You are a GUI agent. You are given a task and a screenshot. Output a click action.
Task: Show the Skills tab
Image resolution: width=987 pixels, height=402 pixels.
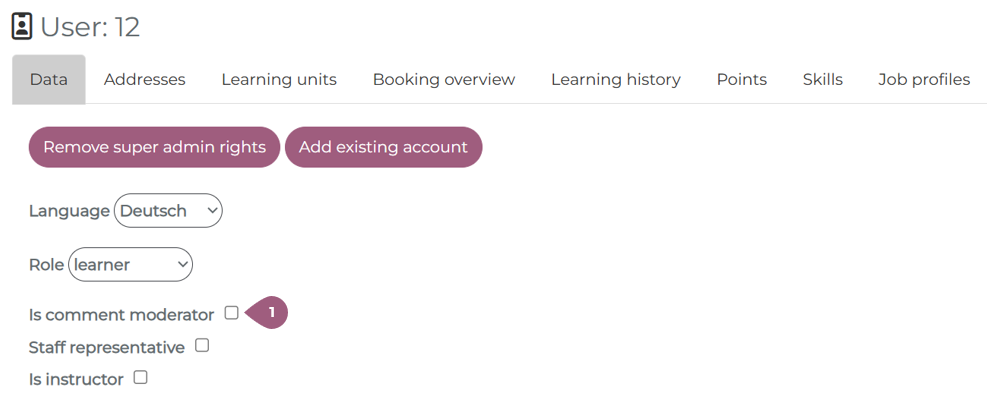pos(823,80)
